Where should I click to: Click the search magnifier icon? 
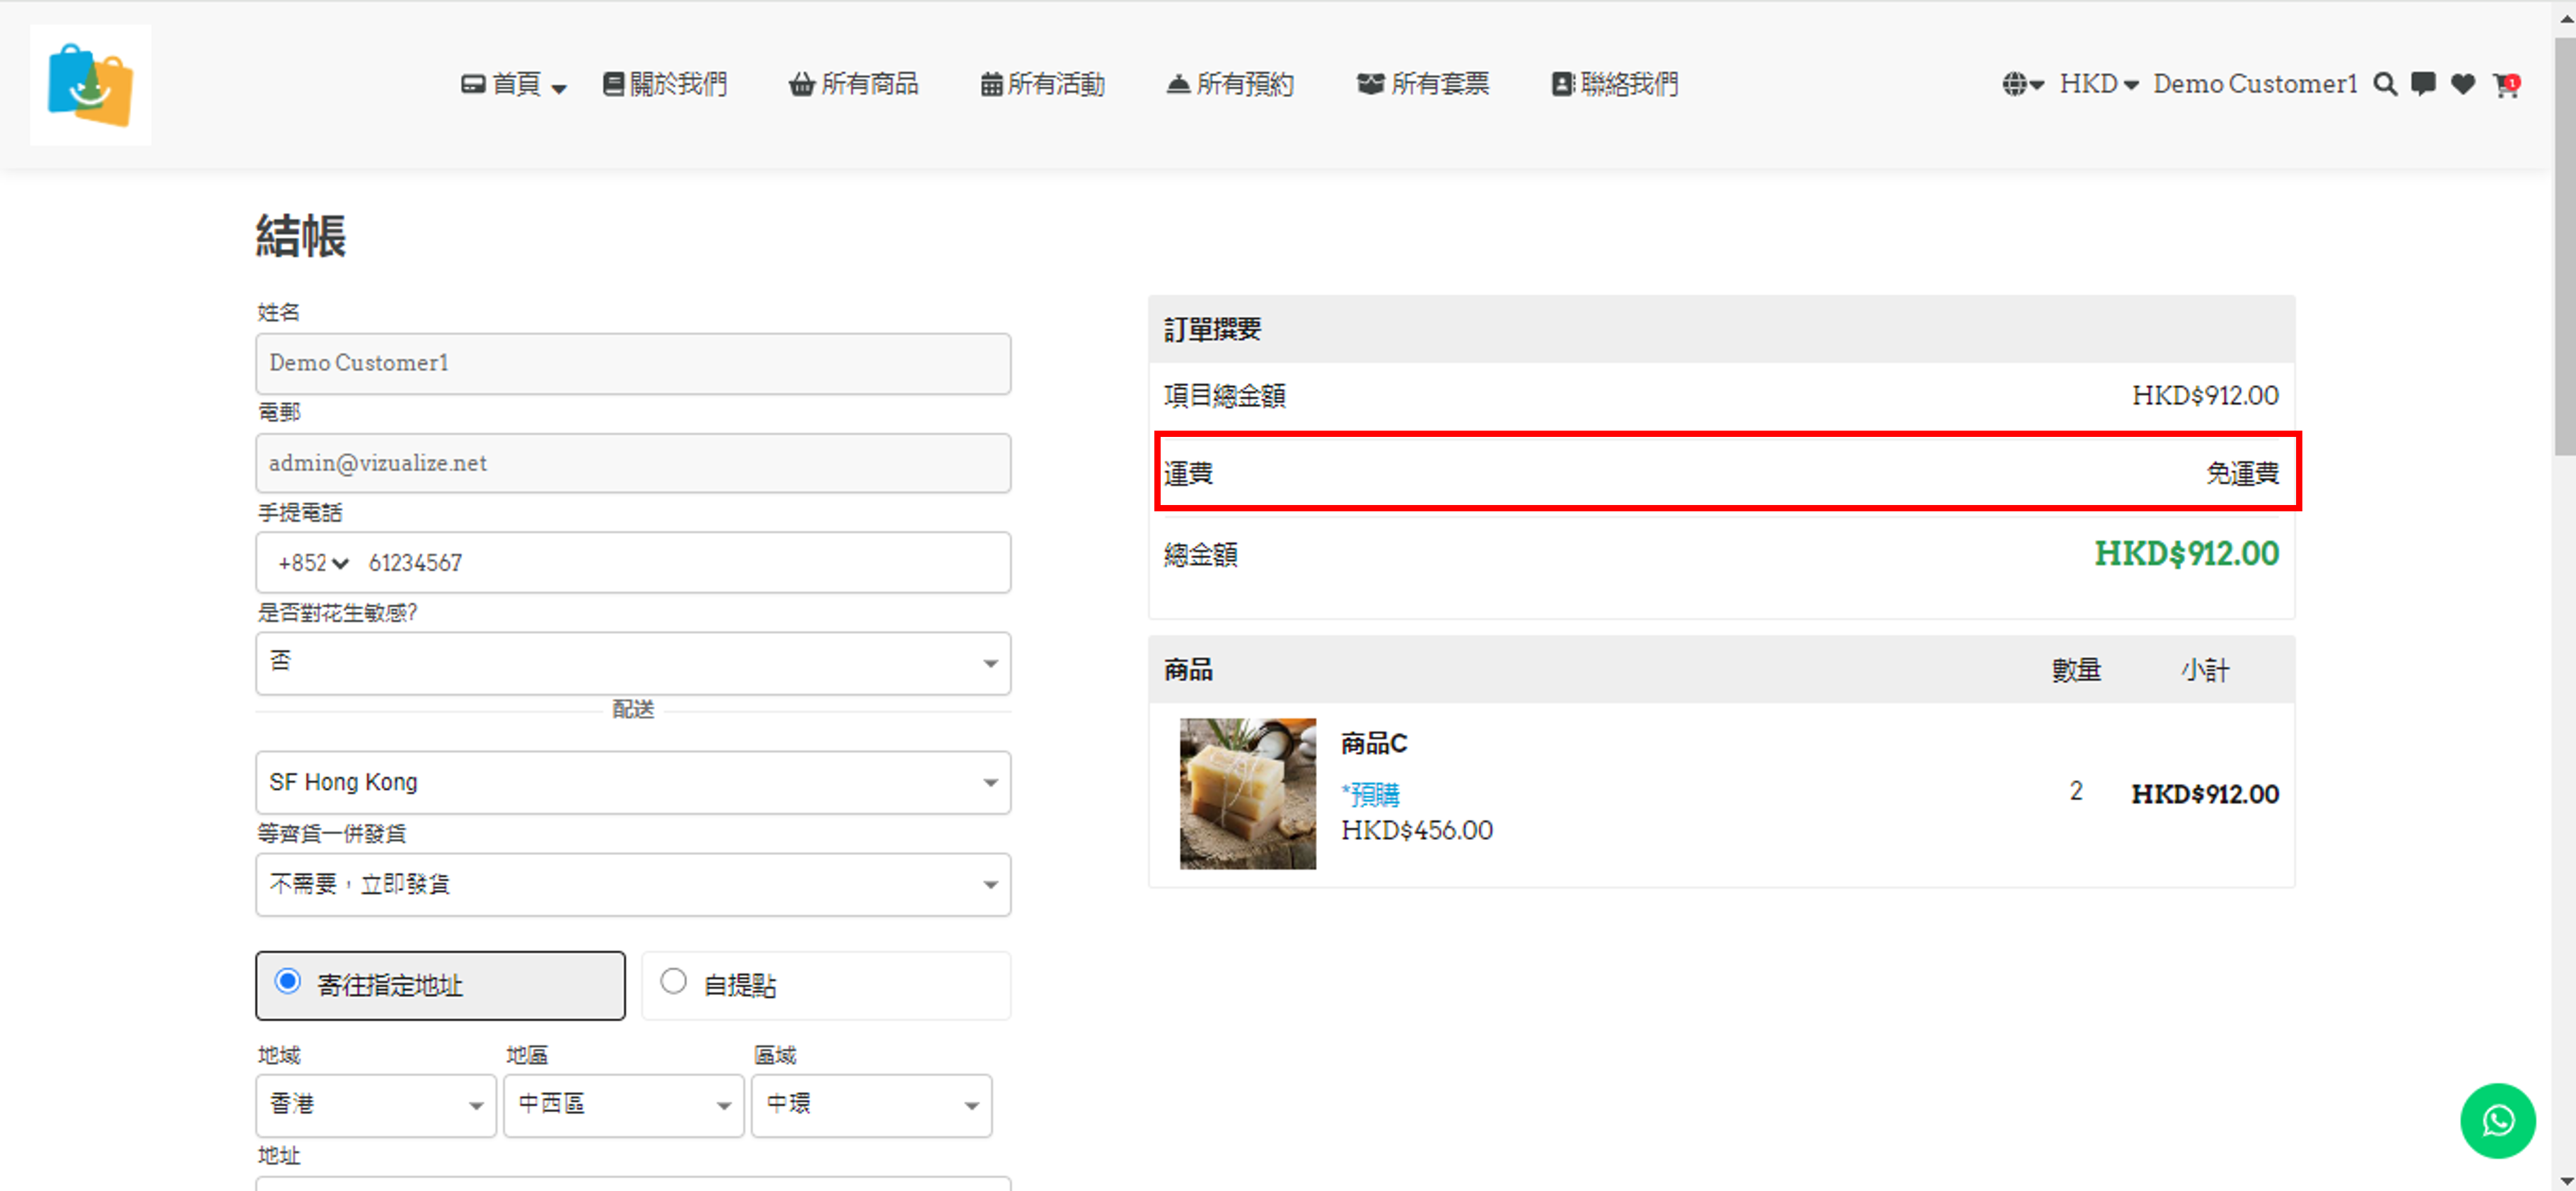pos(2385,85)
